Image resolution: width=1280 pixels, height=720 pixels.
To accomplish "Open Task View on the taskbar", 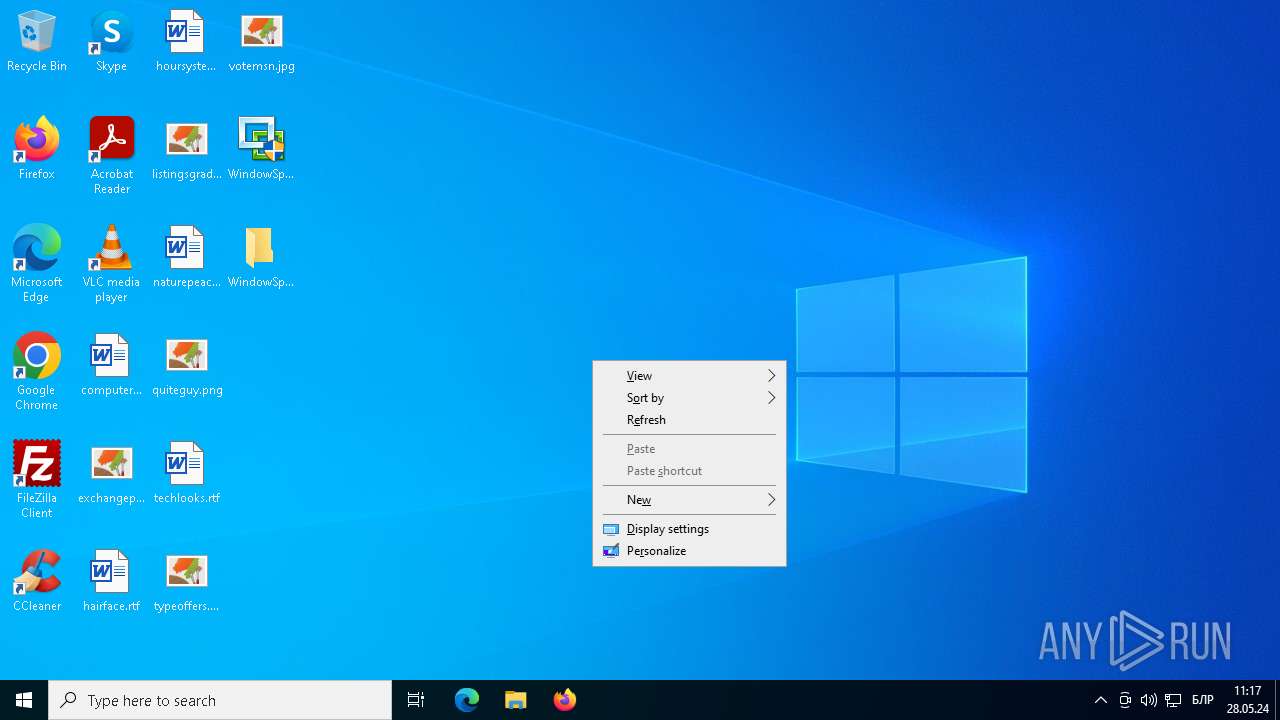I will [416, 700].
